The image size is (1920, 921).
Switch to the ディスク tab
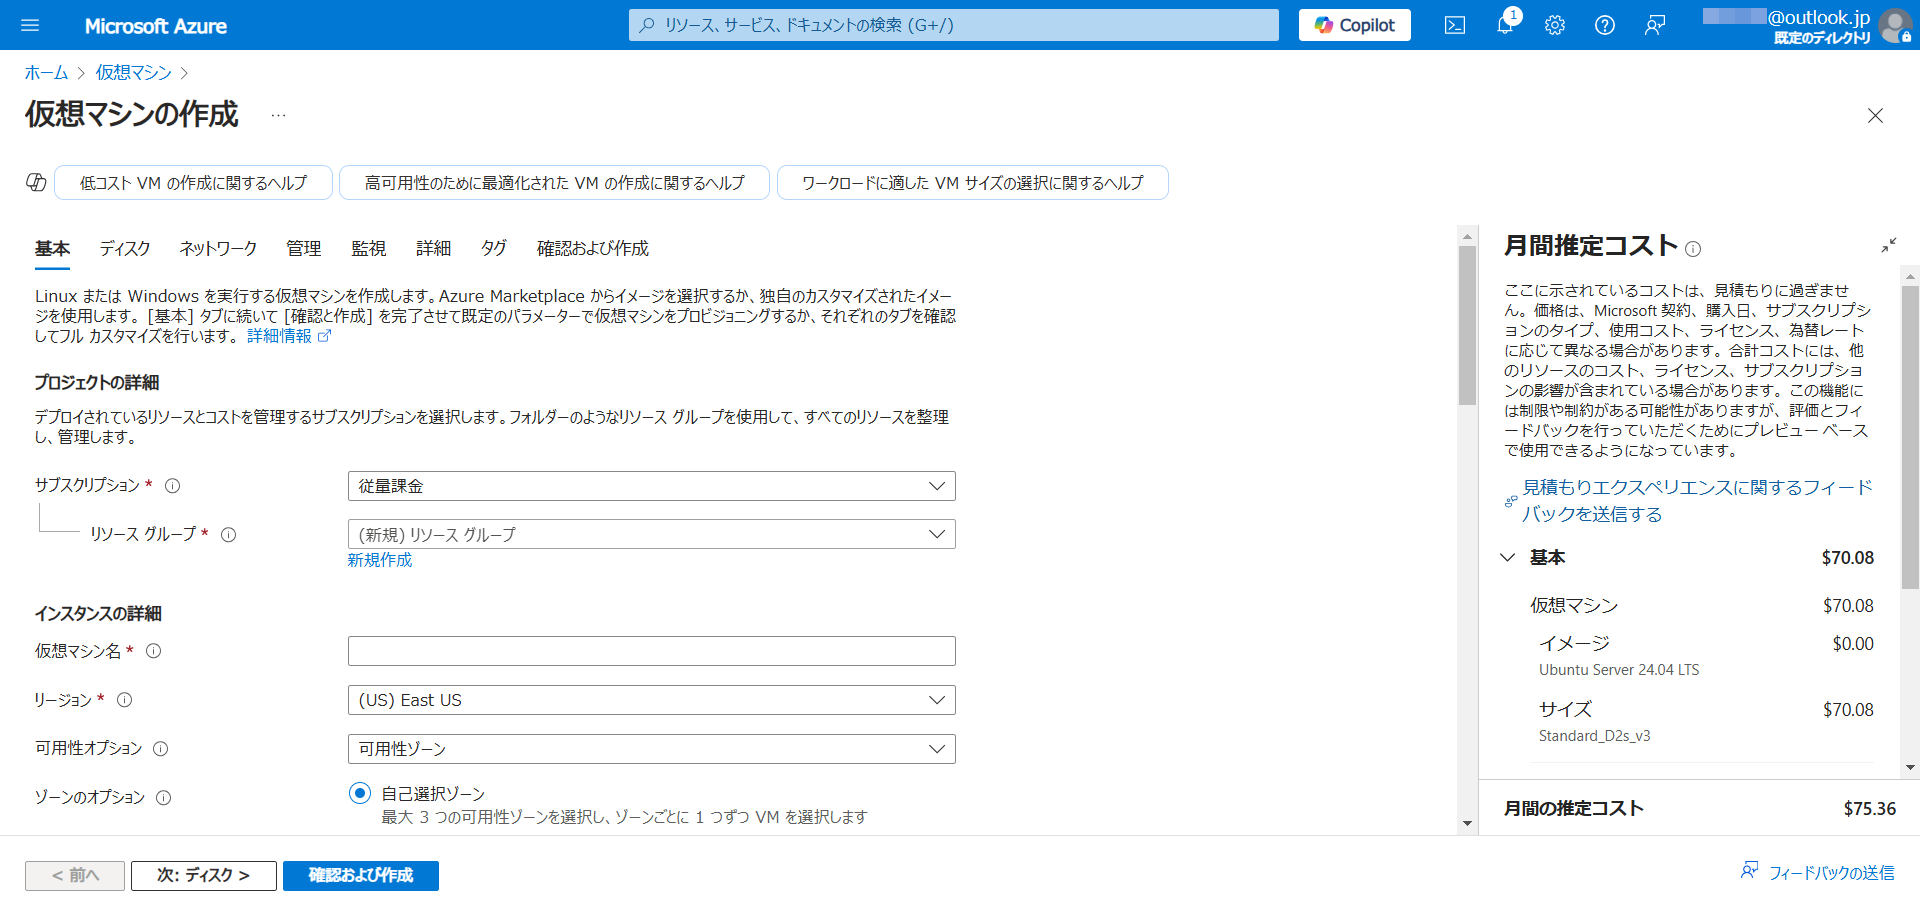click(x=125, y=248)
